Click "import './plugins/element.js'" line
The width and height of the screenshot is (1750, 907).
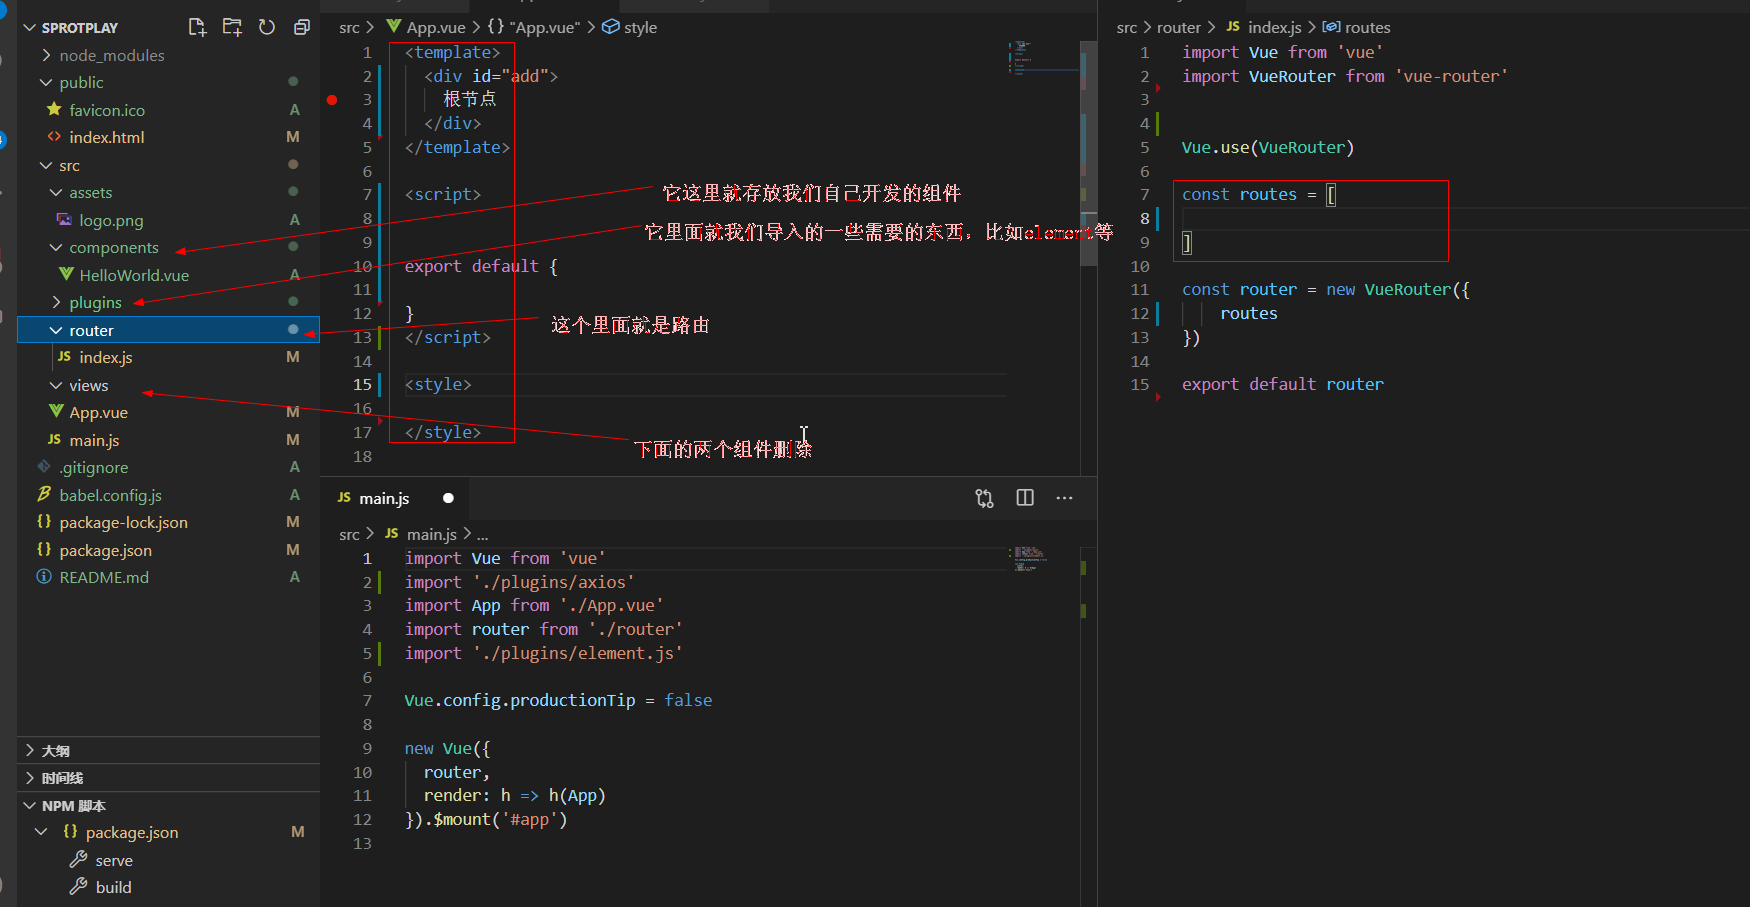click(x=543, y=653)
